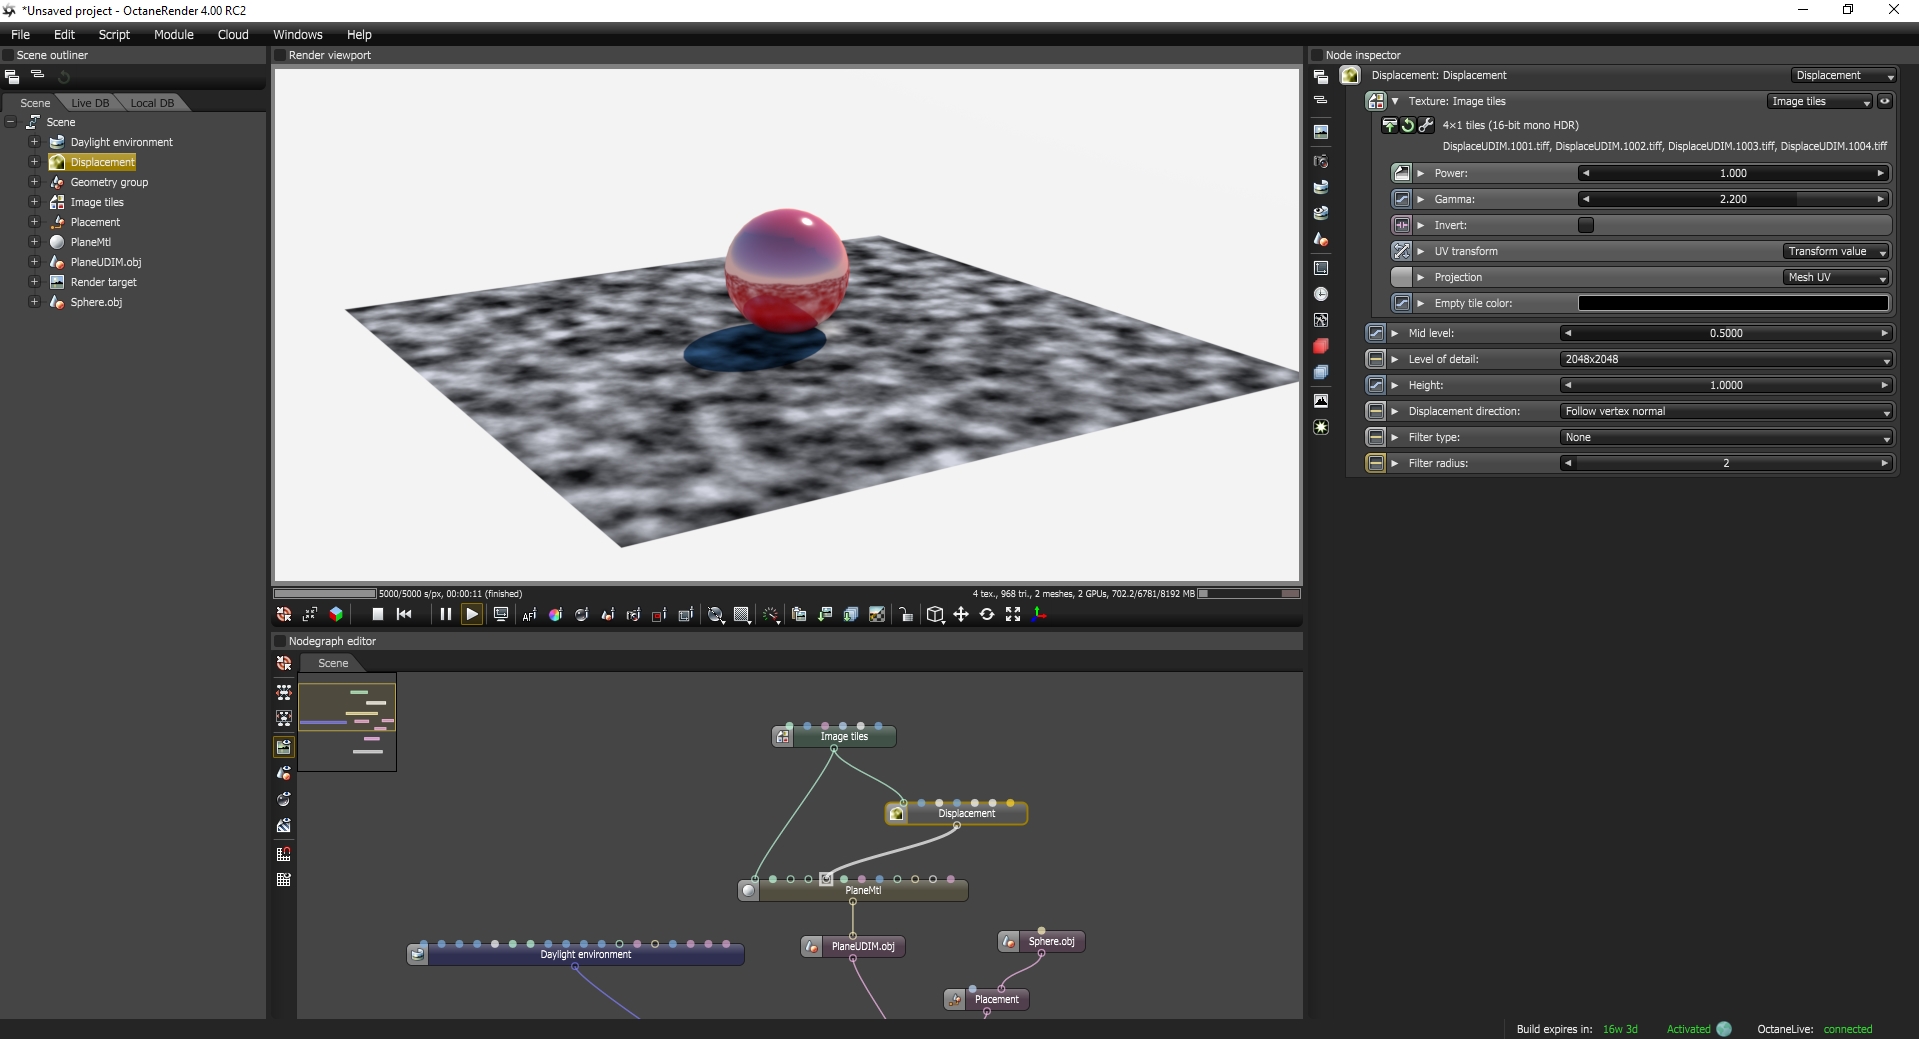
Task: Open the Filter type dropdown
Action: coord(1726,437)
